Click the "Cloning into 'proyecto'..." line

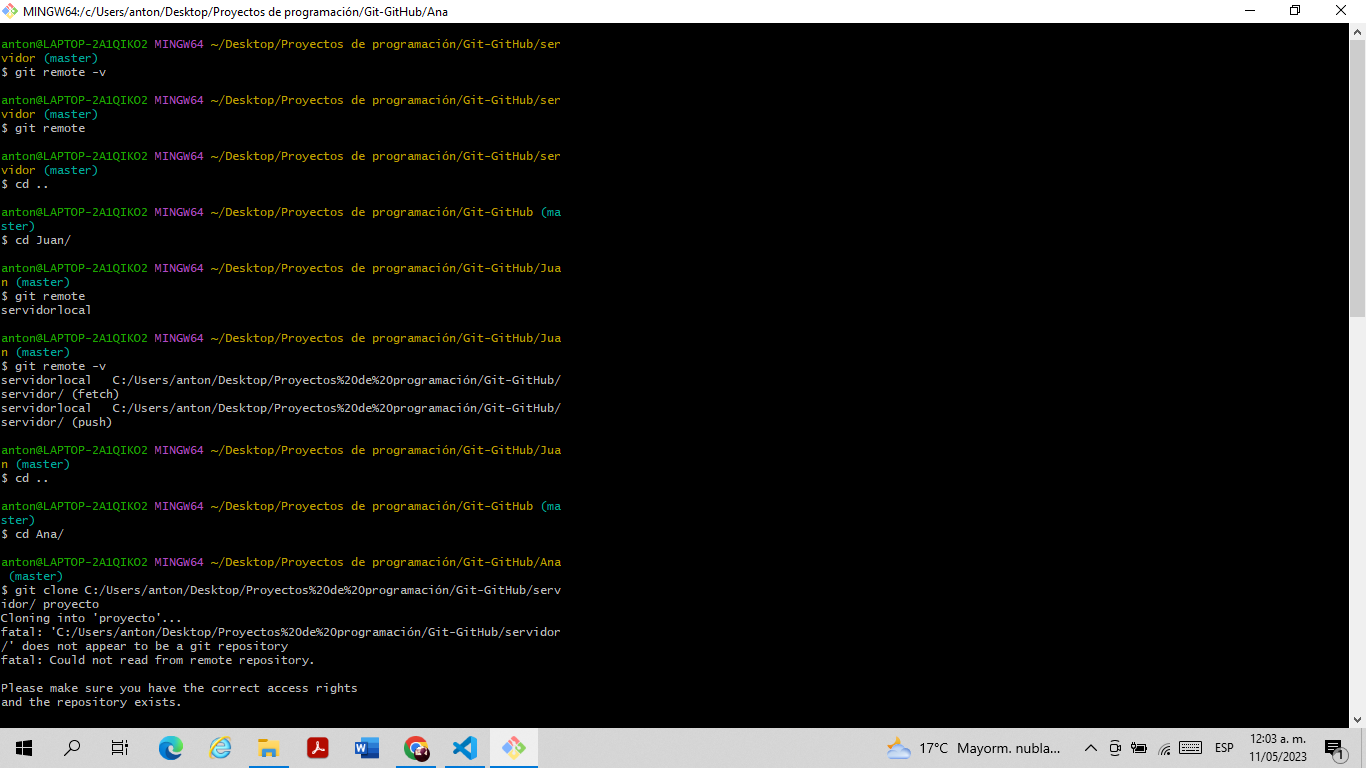pos(92,618)
